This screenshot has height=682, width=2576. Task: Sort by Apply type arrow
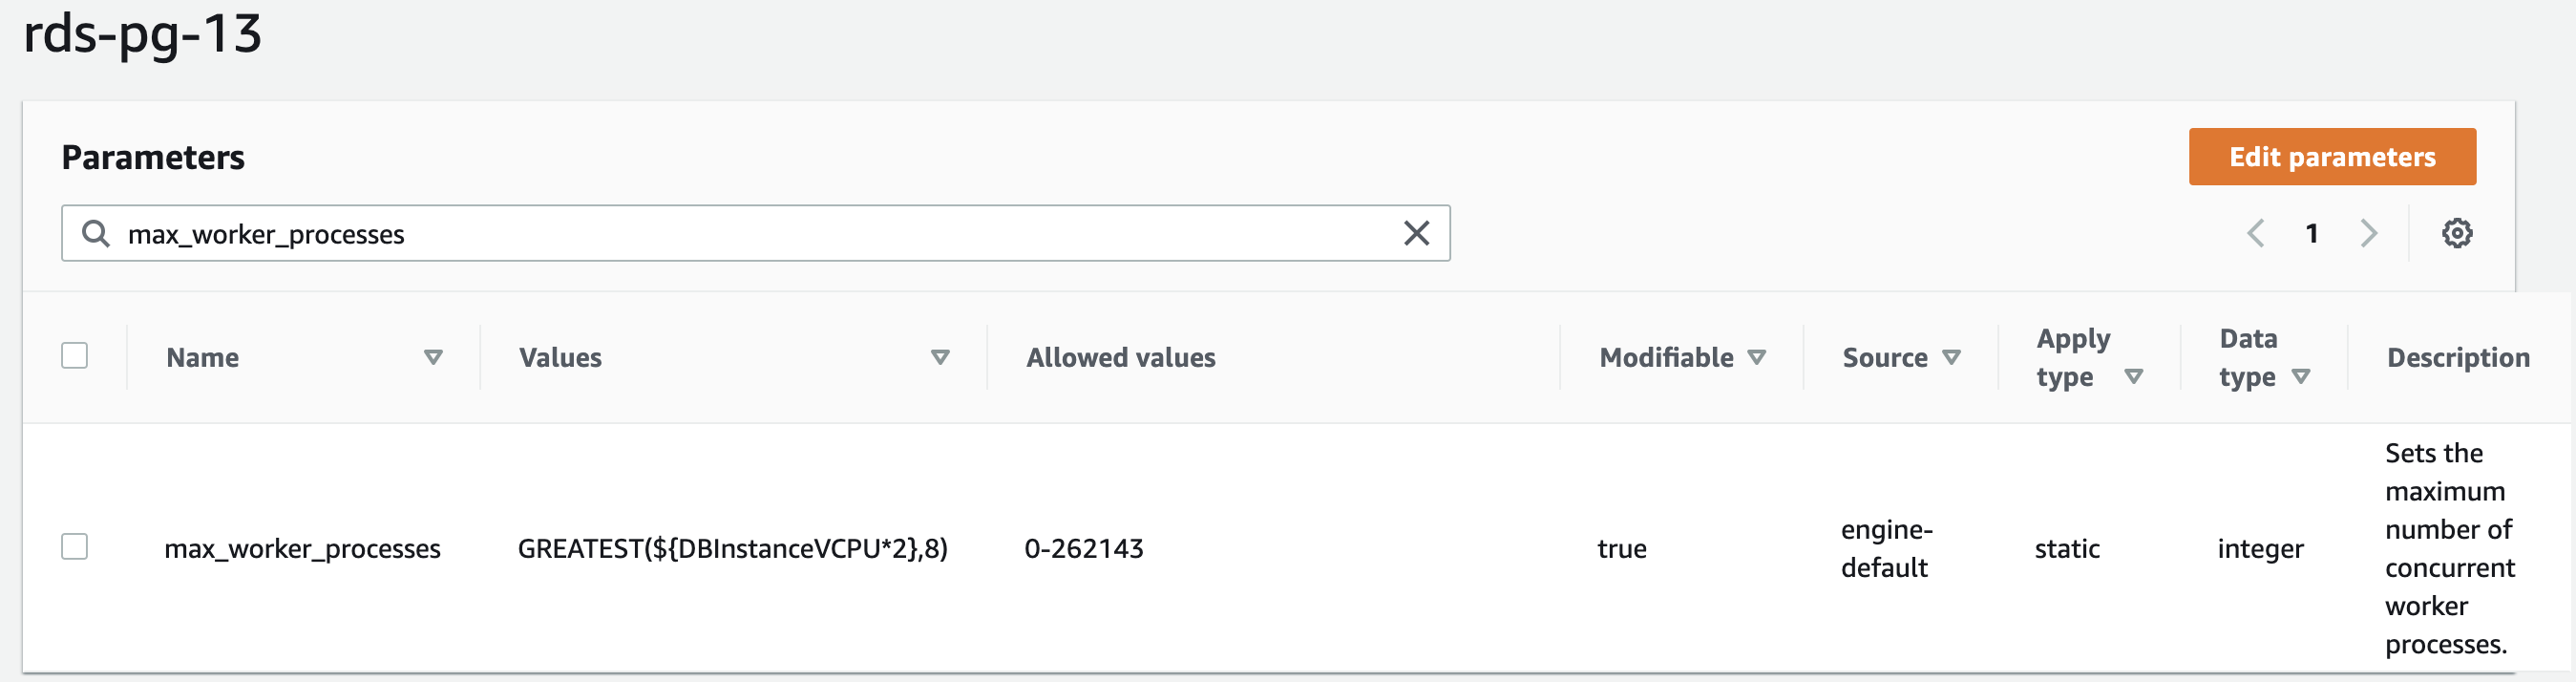(2134, 377)
